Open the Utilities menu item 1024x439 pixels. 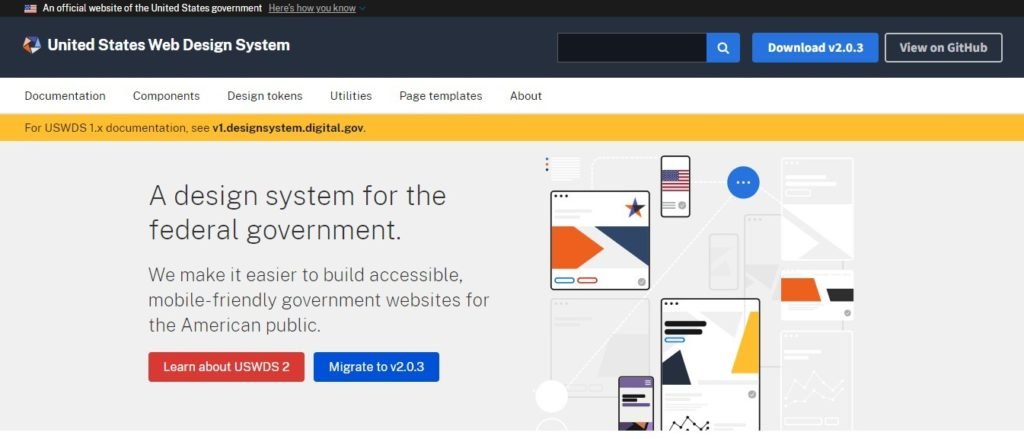click(x=351, y=96)
